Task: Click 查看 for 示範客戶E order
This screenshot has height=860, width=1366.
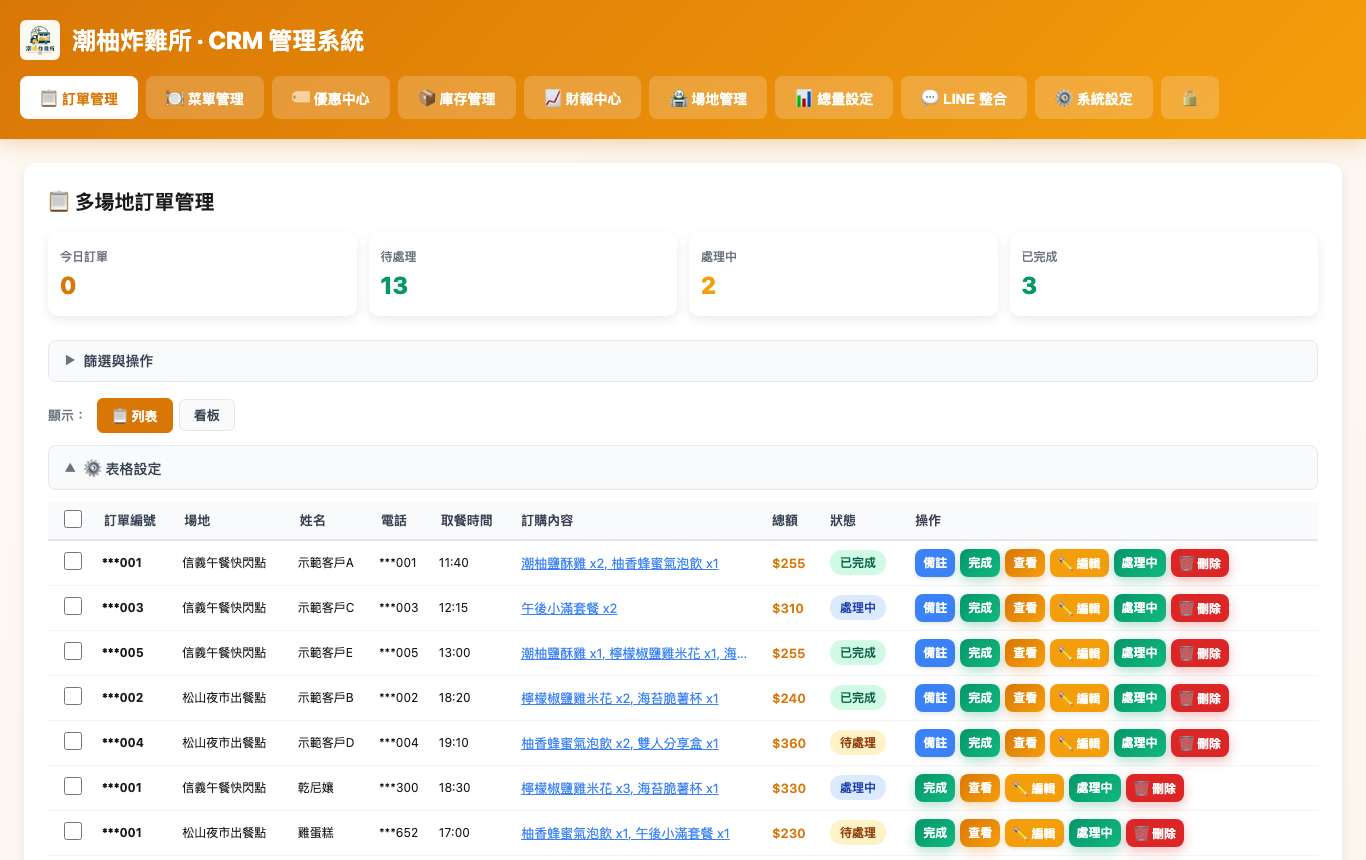Action: click(x=1025, y=653)
